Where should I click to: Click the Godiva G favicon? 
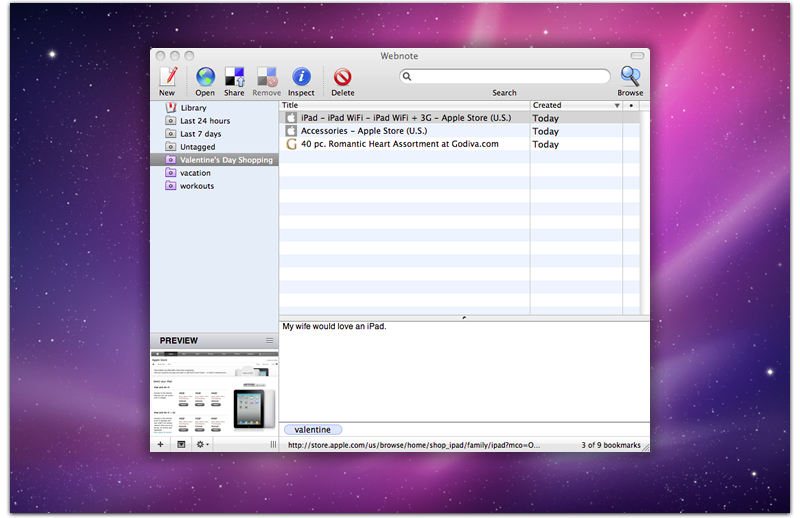[x=291, y=144]
